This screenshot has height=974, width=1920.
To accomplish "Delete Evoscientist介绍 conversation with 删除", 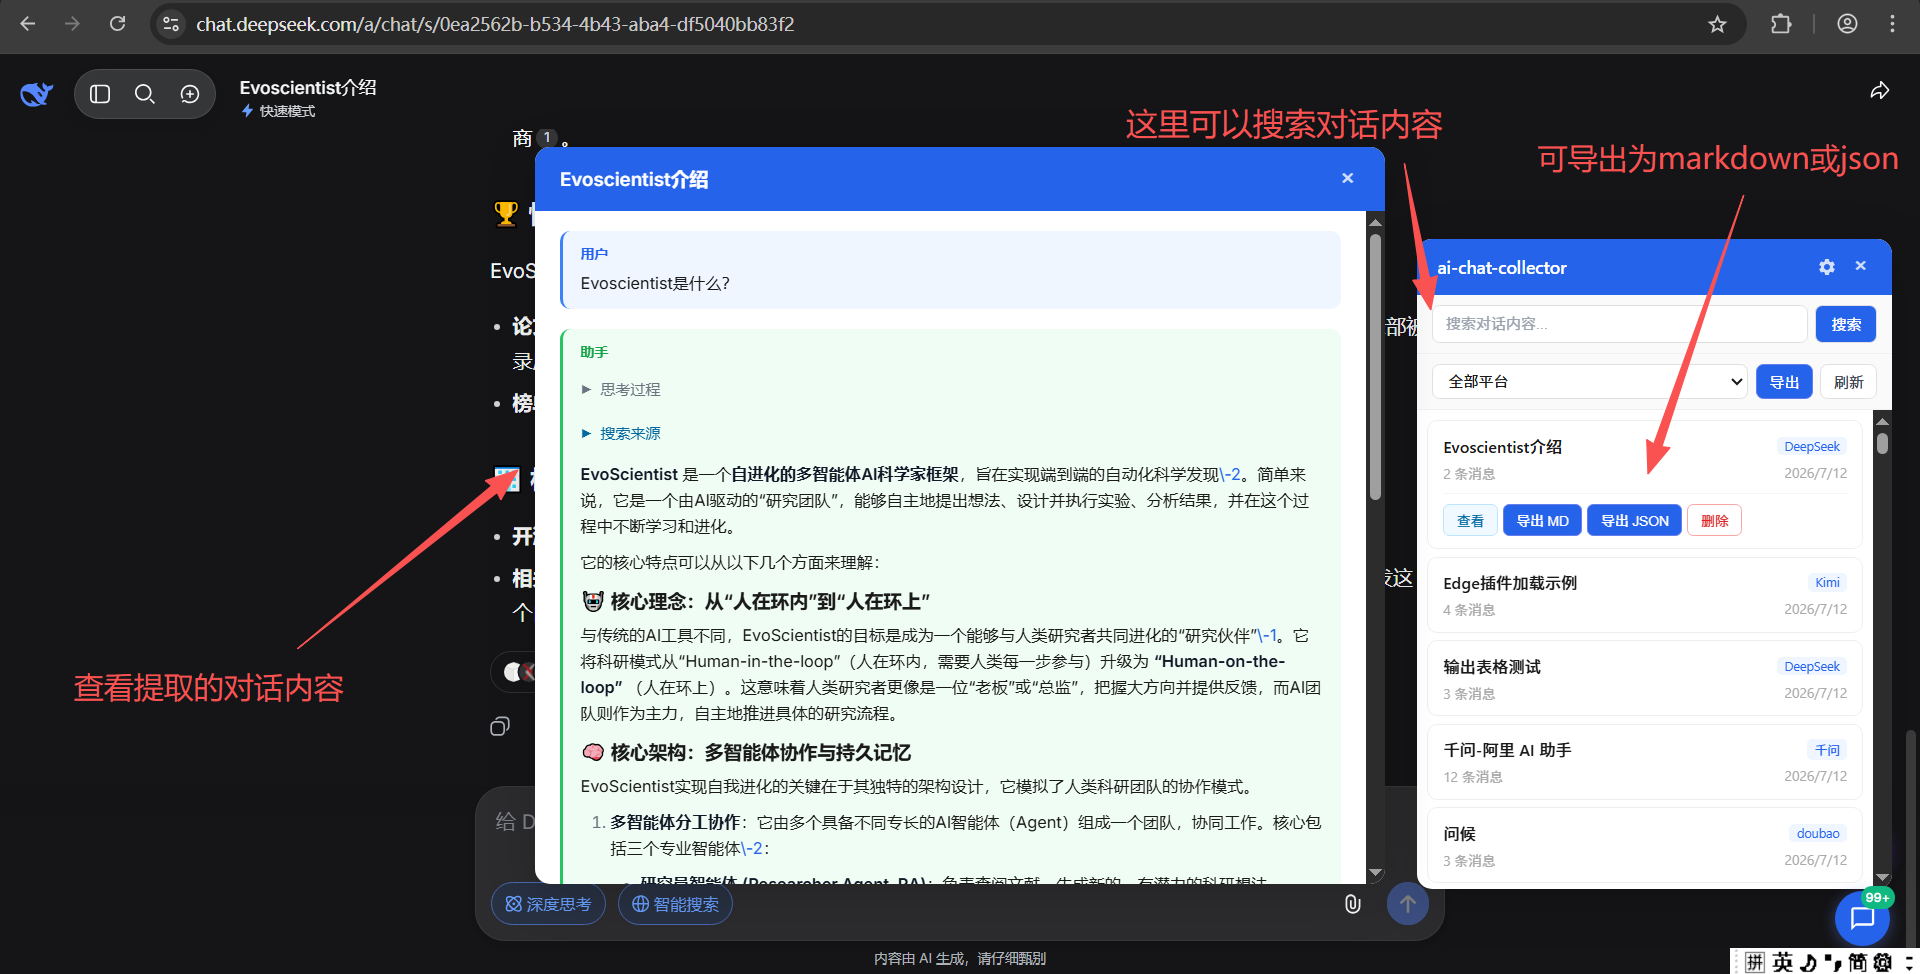I will [1714, 521].
